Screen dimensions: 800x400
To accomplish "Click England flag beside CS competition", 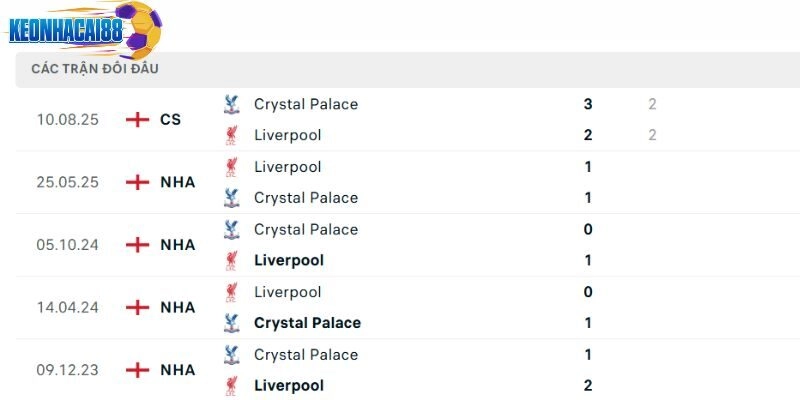I will 137,120.
